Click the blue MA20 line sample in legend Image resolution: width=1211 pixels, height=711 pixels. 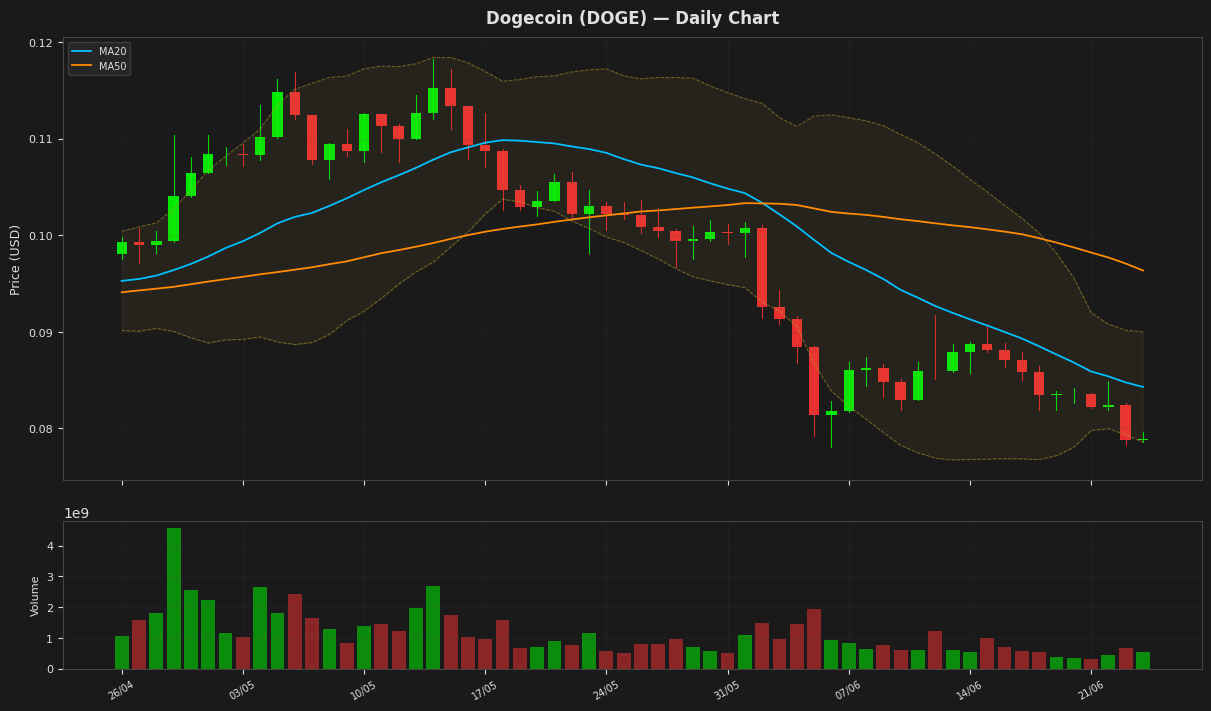tap(82, 51)
